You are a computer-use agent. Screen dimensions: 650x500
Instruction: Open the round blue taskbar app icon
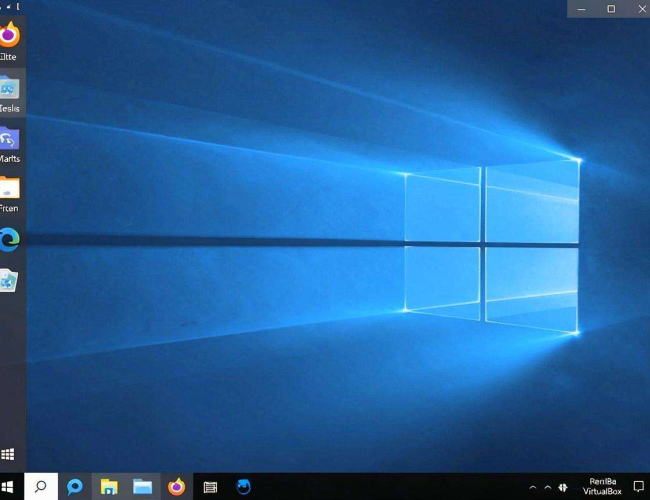tap(243, 486)
